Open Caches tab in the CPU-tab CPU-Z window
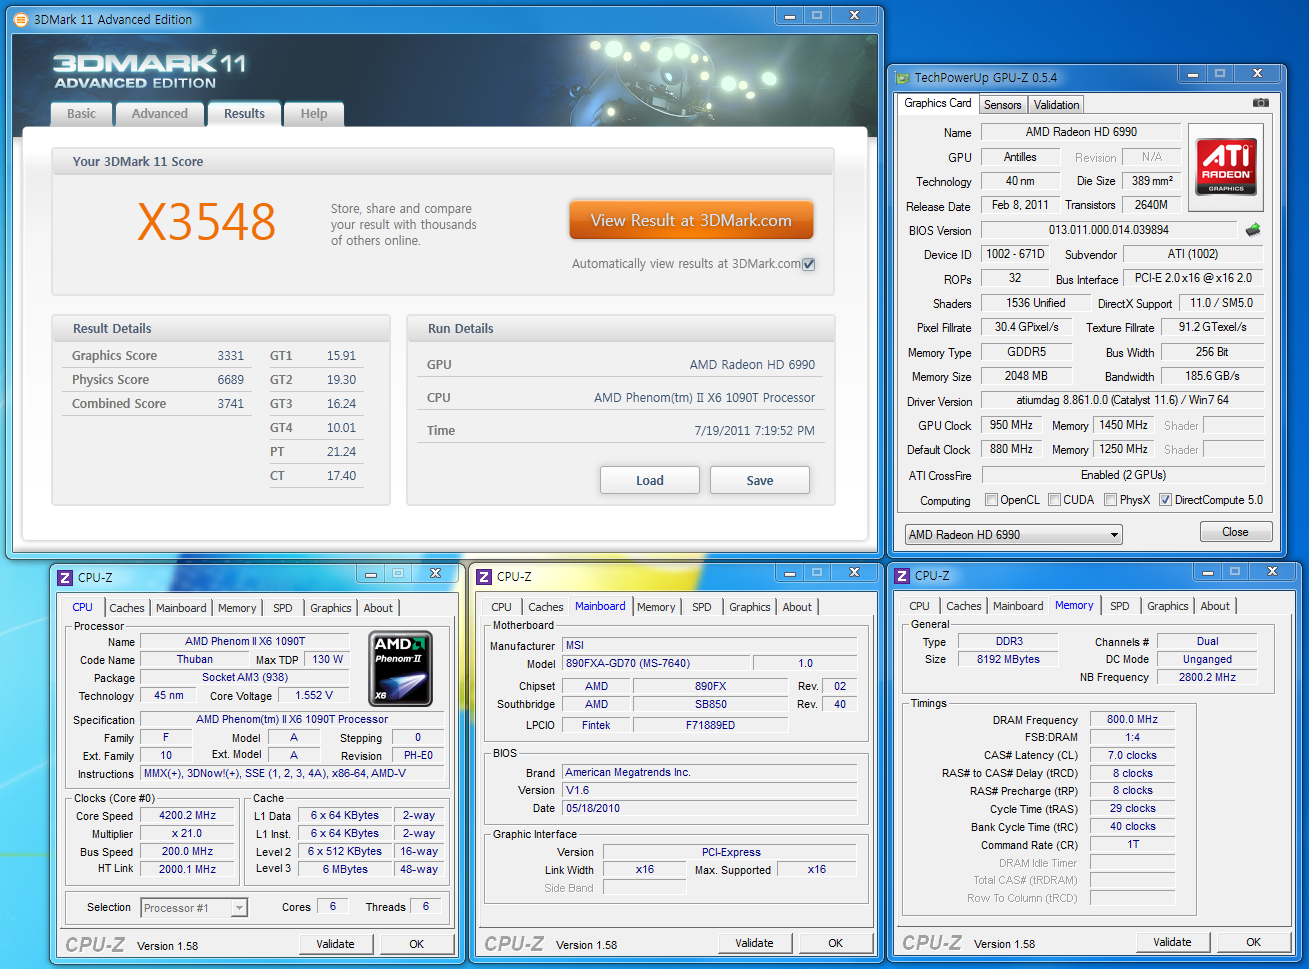The image size is (1309, 969). [127, 608]
